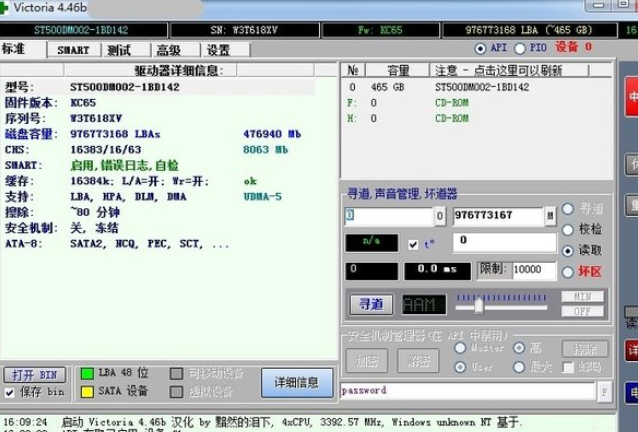Viewport: 638px width, 432px height.
Task: Adjust the AAM acoustic slider handle
Action: 479,304
